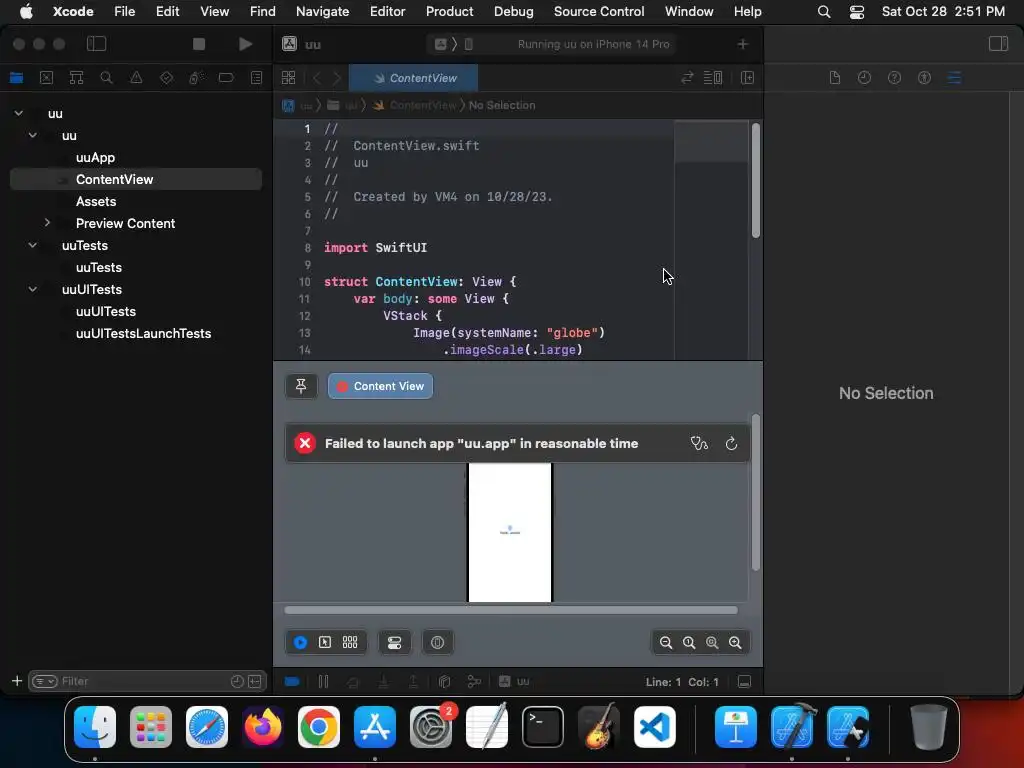Open preview on device button

pyautogui.click(x=438, y=643)
